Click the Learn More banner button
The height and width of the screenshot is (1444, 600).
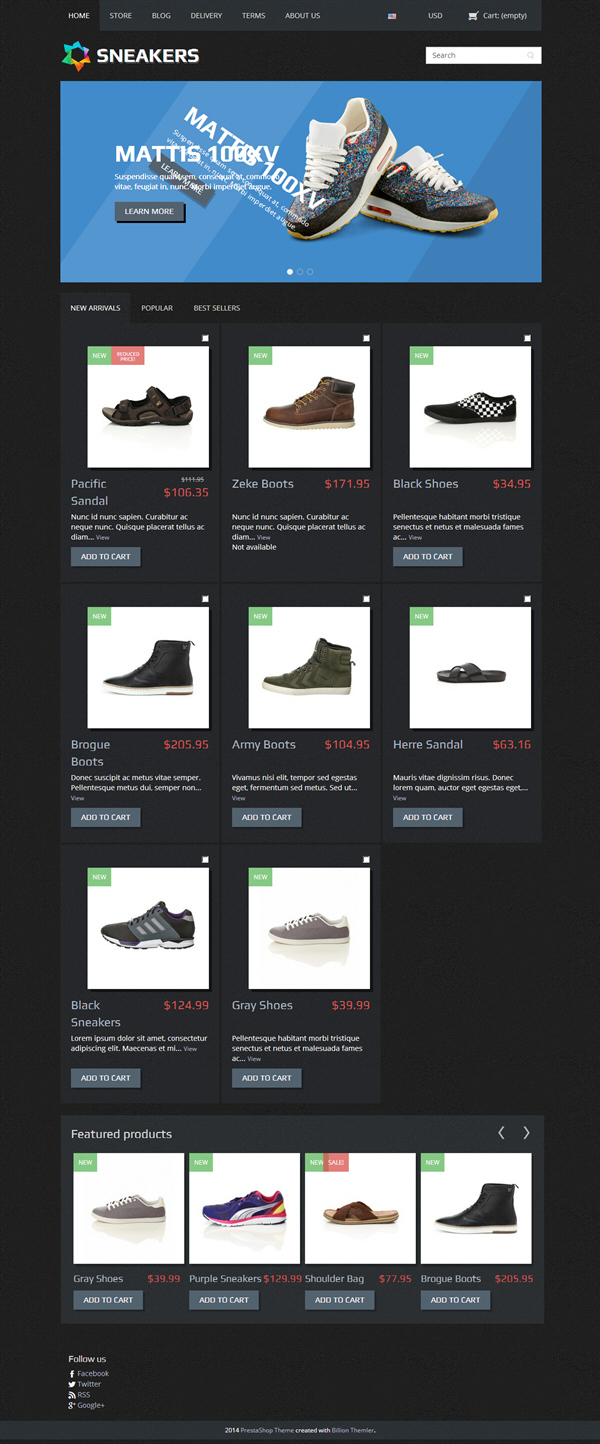(x=149, y=212)
